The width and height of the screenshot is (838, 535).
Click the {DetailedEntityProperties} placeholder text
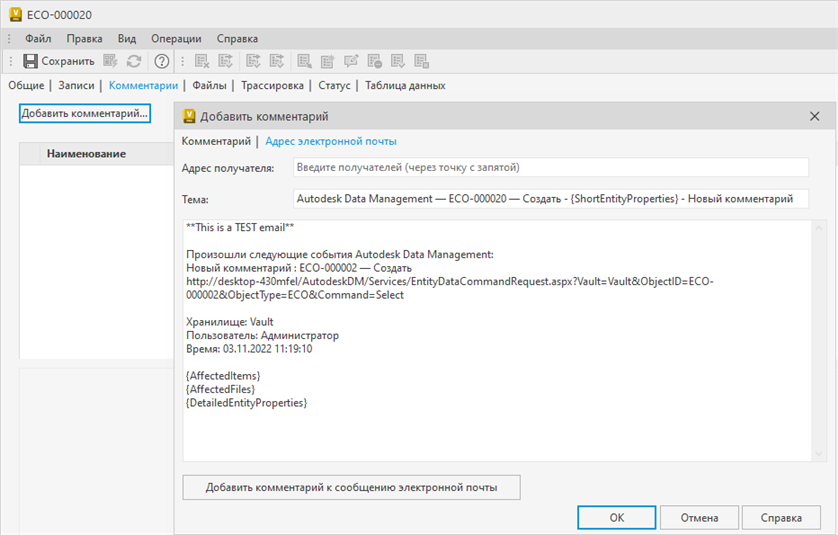click(x=246, y=402)
